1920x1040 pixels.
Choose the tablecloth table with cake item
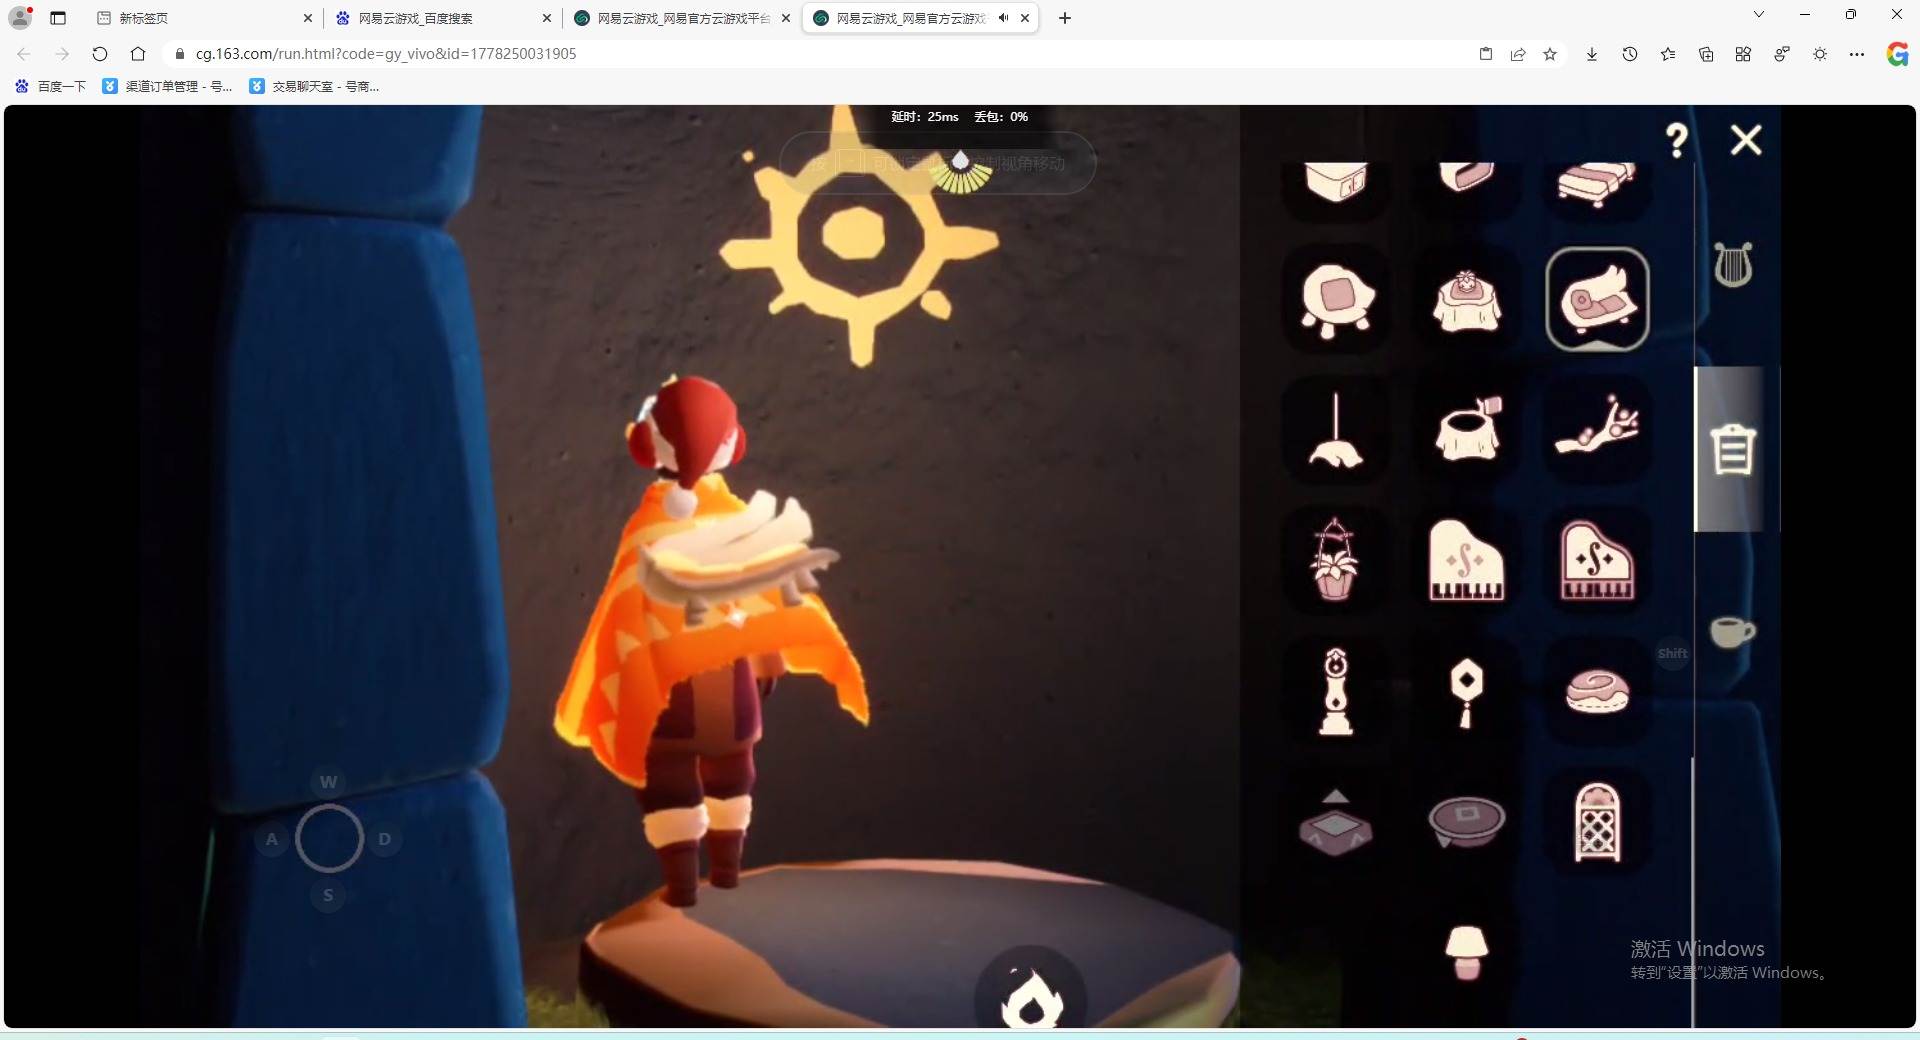coord(1467,300)
